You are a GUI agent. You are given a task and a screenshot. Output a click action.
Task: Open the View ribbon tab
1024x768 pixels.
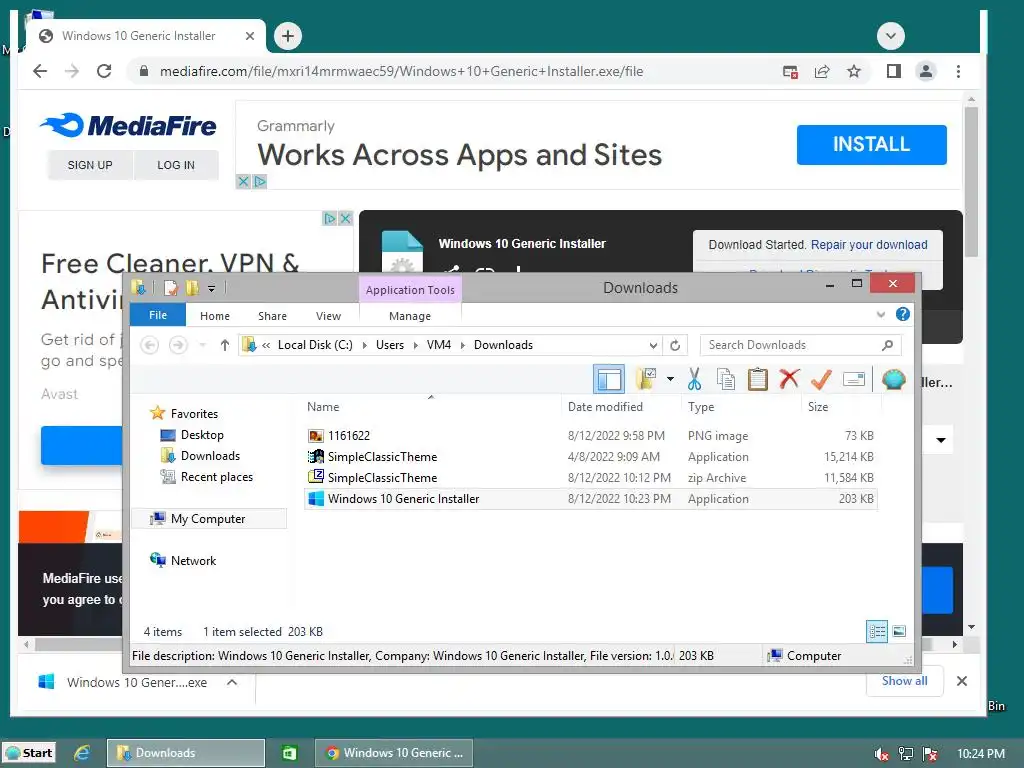(x=328, y=315)
